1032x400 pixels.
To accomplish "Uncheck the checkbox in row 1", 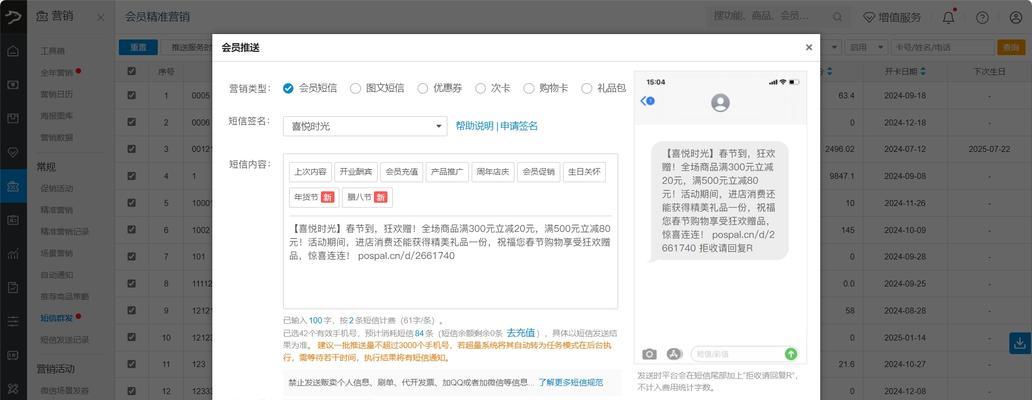I will [x=132, y=95].
